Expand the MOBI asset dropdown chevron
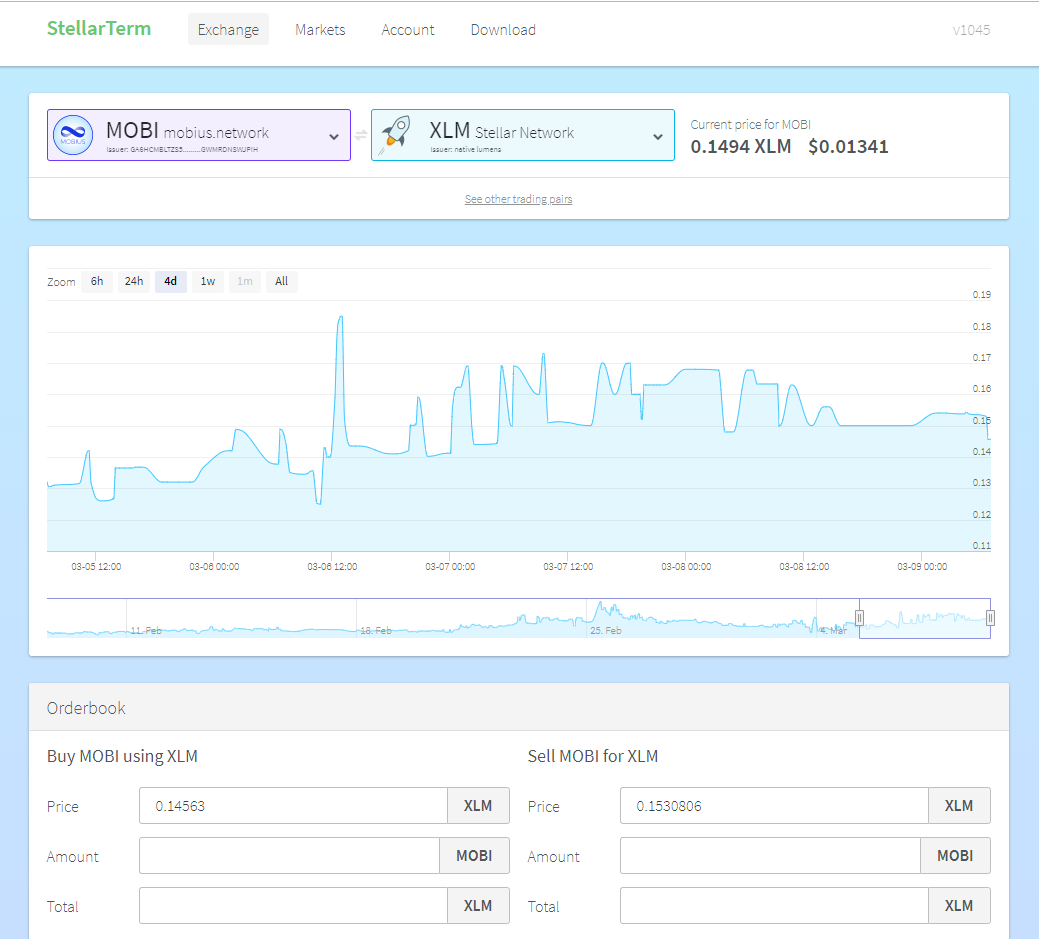The width and height of the screenshot is (1039, 941). click(334, 136)
